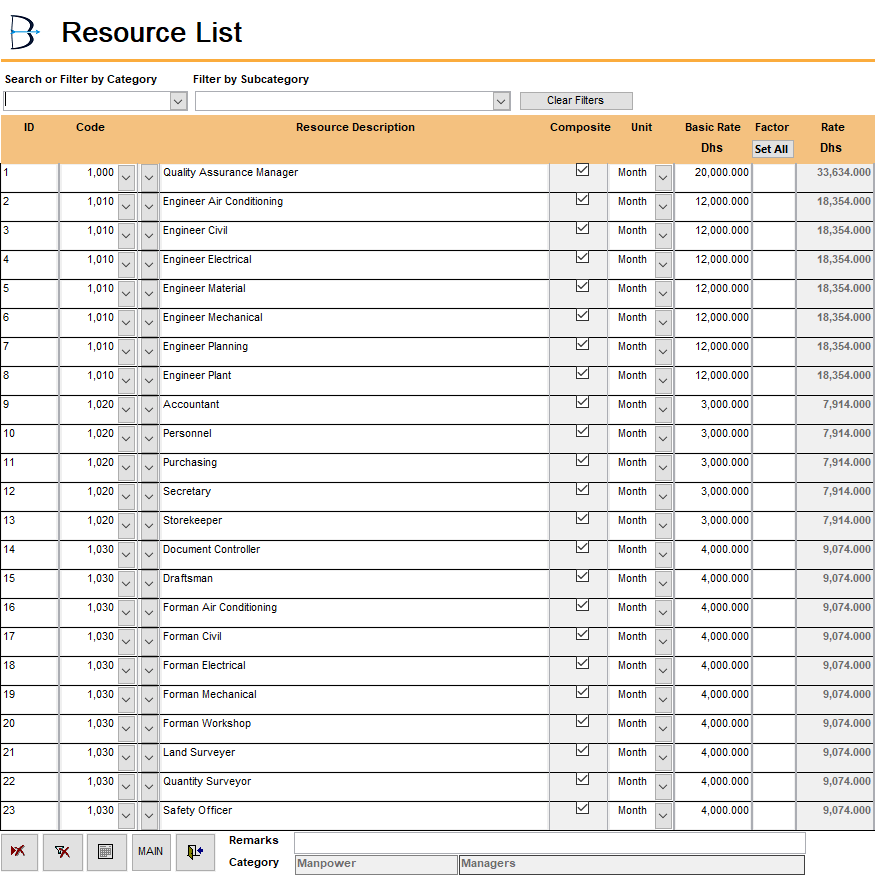
Task: Toggle Composite checkbox for Forman Electrical
Action: coord(582,663)
